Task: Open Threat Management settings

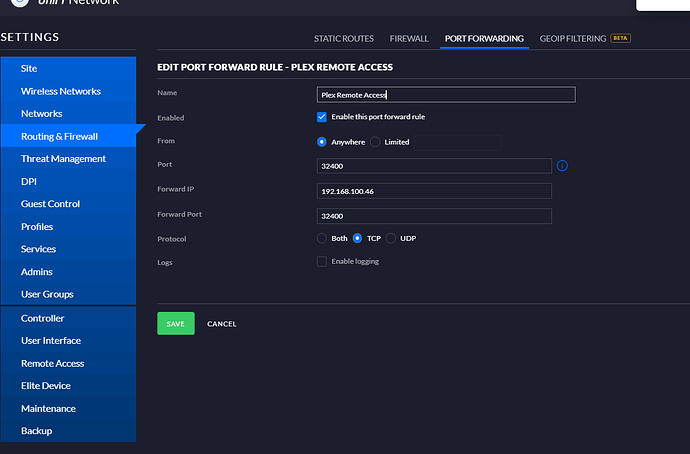Action: click(68, 159)
